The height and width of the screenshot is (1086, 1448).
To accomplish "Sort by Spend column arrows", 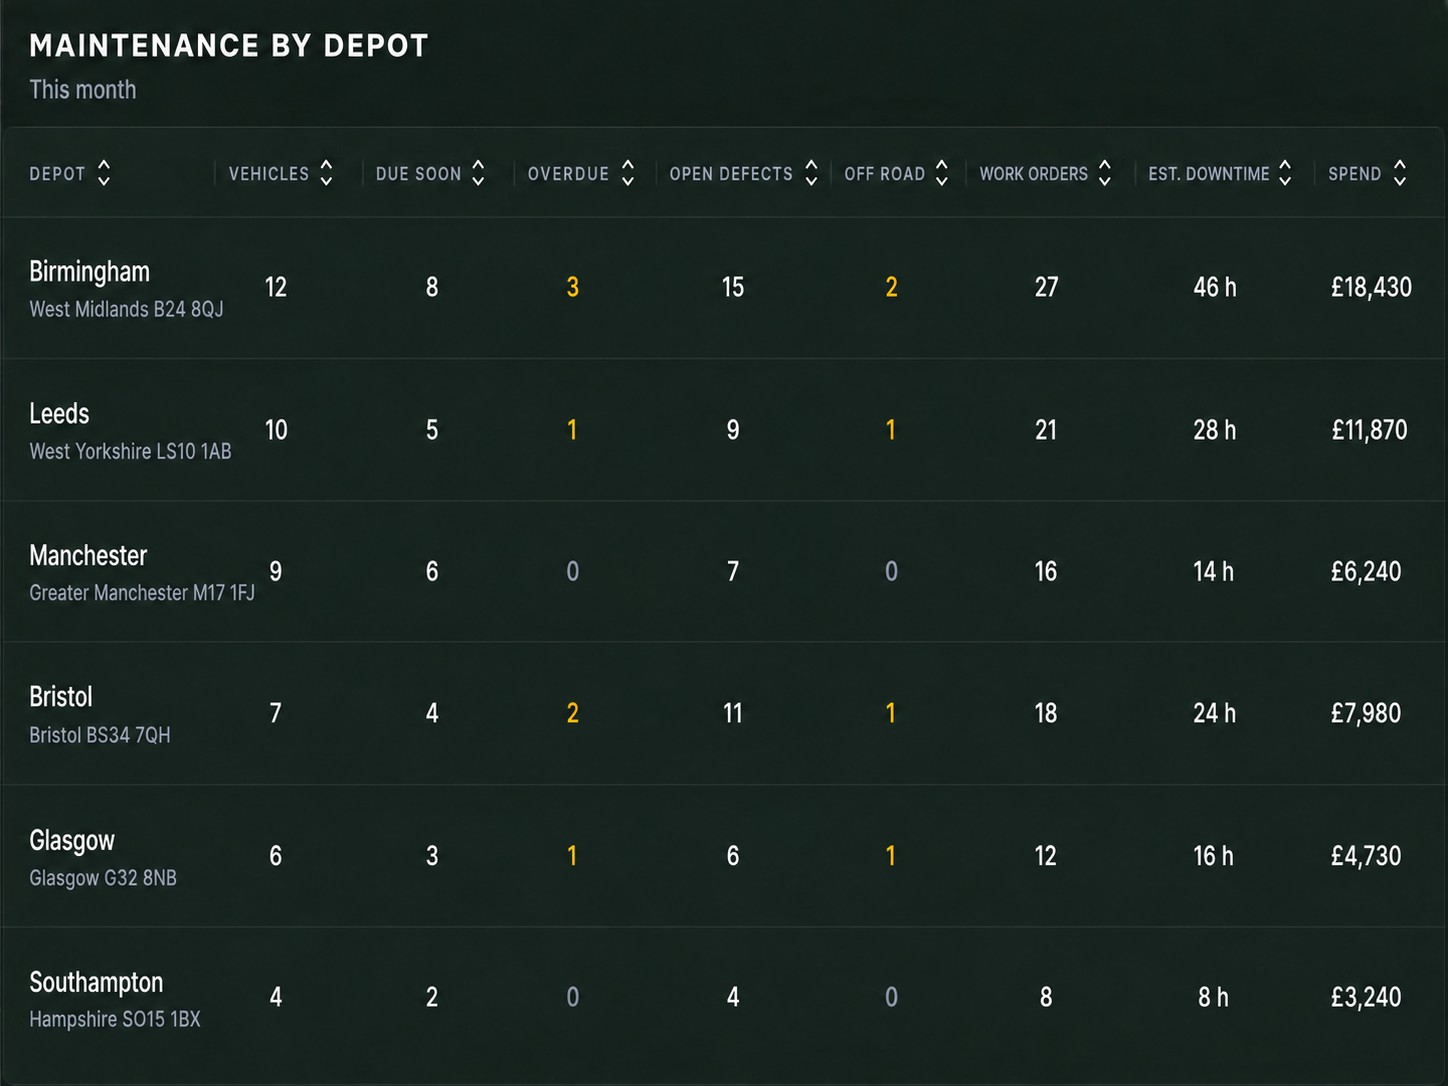I will coord(1400,173).
